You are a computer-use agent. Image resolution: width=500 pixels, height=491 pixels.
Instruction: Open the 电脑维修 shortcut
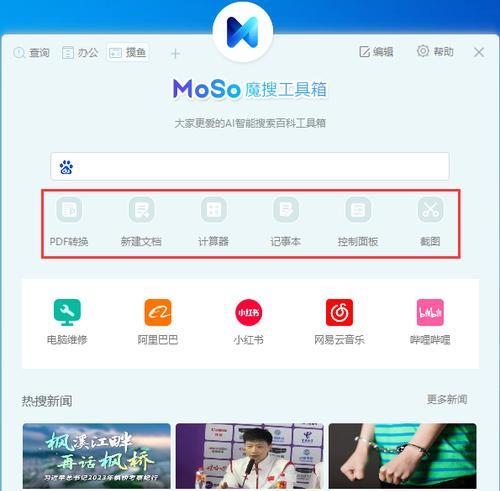67,312
